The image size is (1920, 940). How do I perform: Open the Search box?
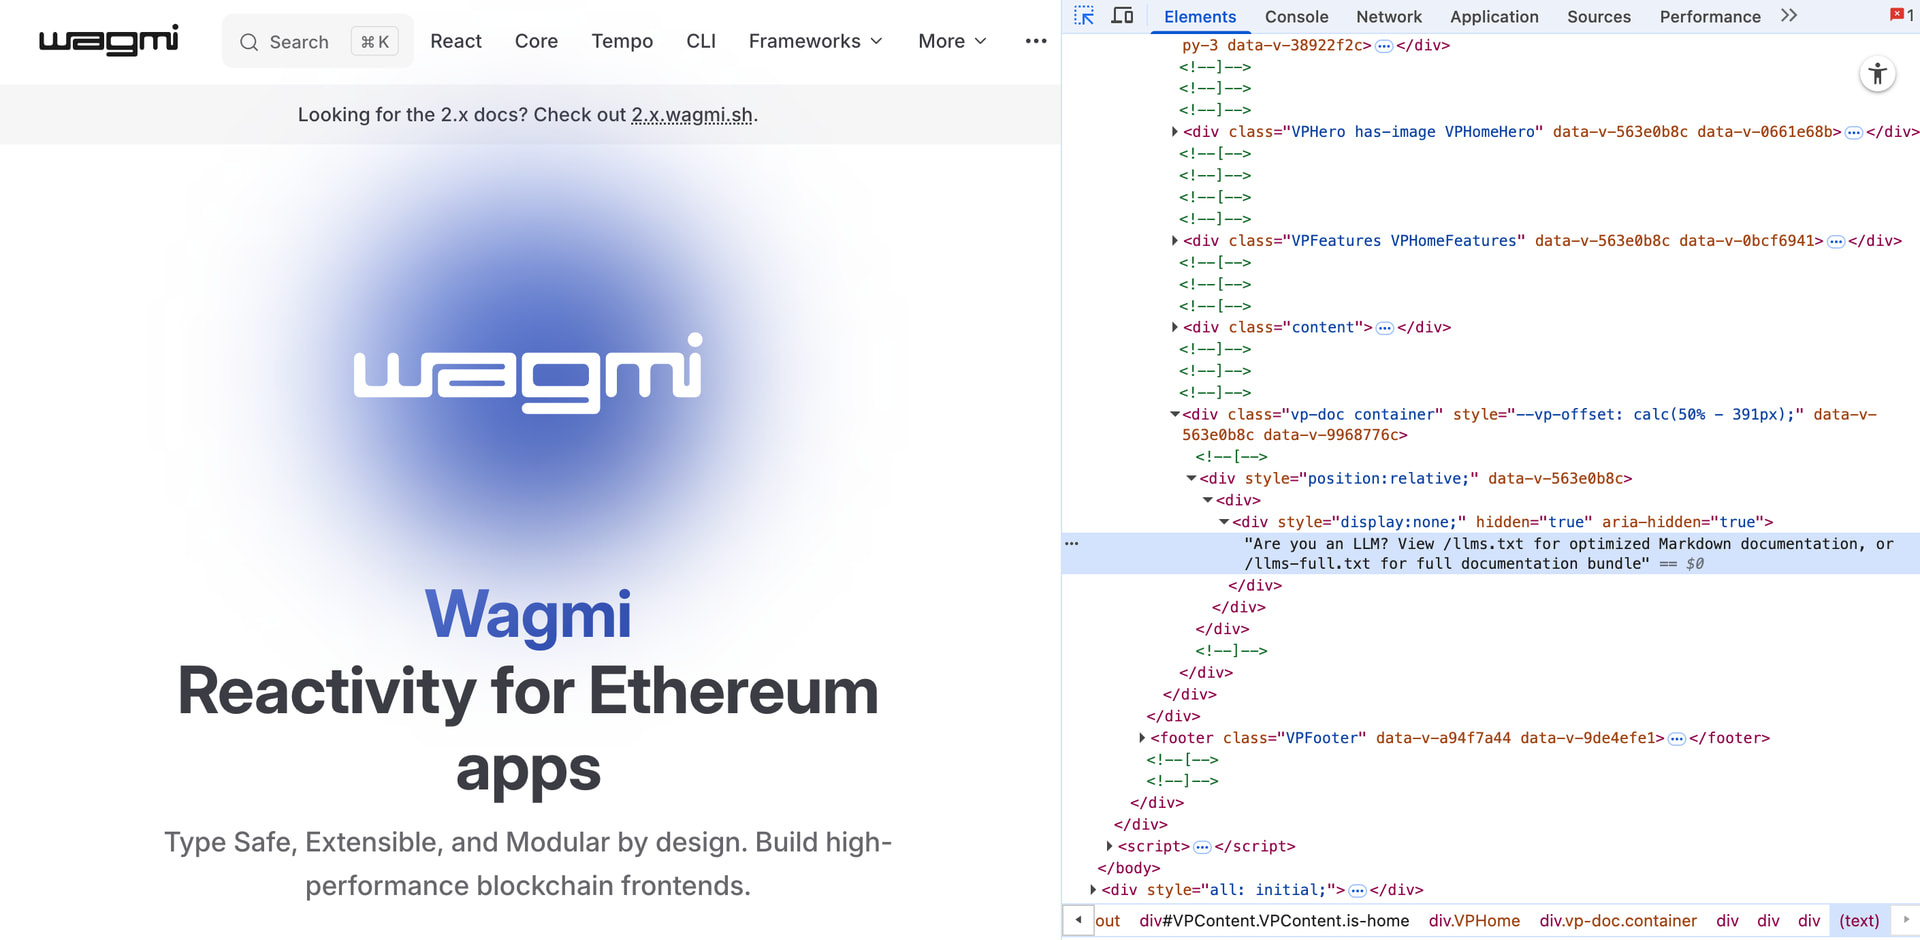click(x=318, y=41)
